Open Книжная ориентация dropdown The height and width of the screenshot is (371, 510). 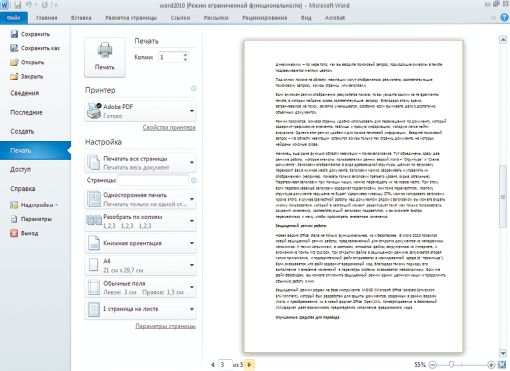(x=140, y=243)
